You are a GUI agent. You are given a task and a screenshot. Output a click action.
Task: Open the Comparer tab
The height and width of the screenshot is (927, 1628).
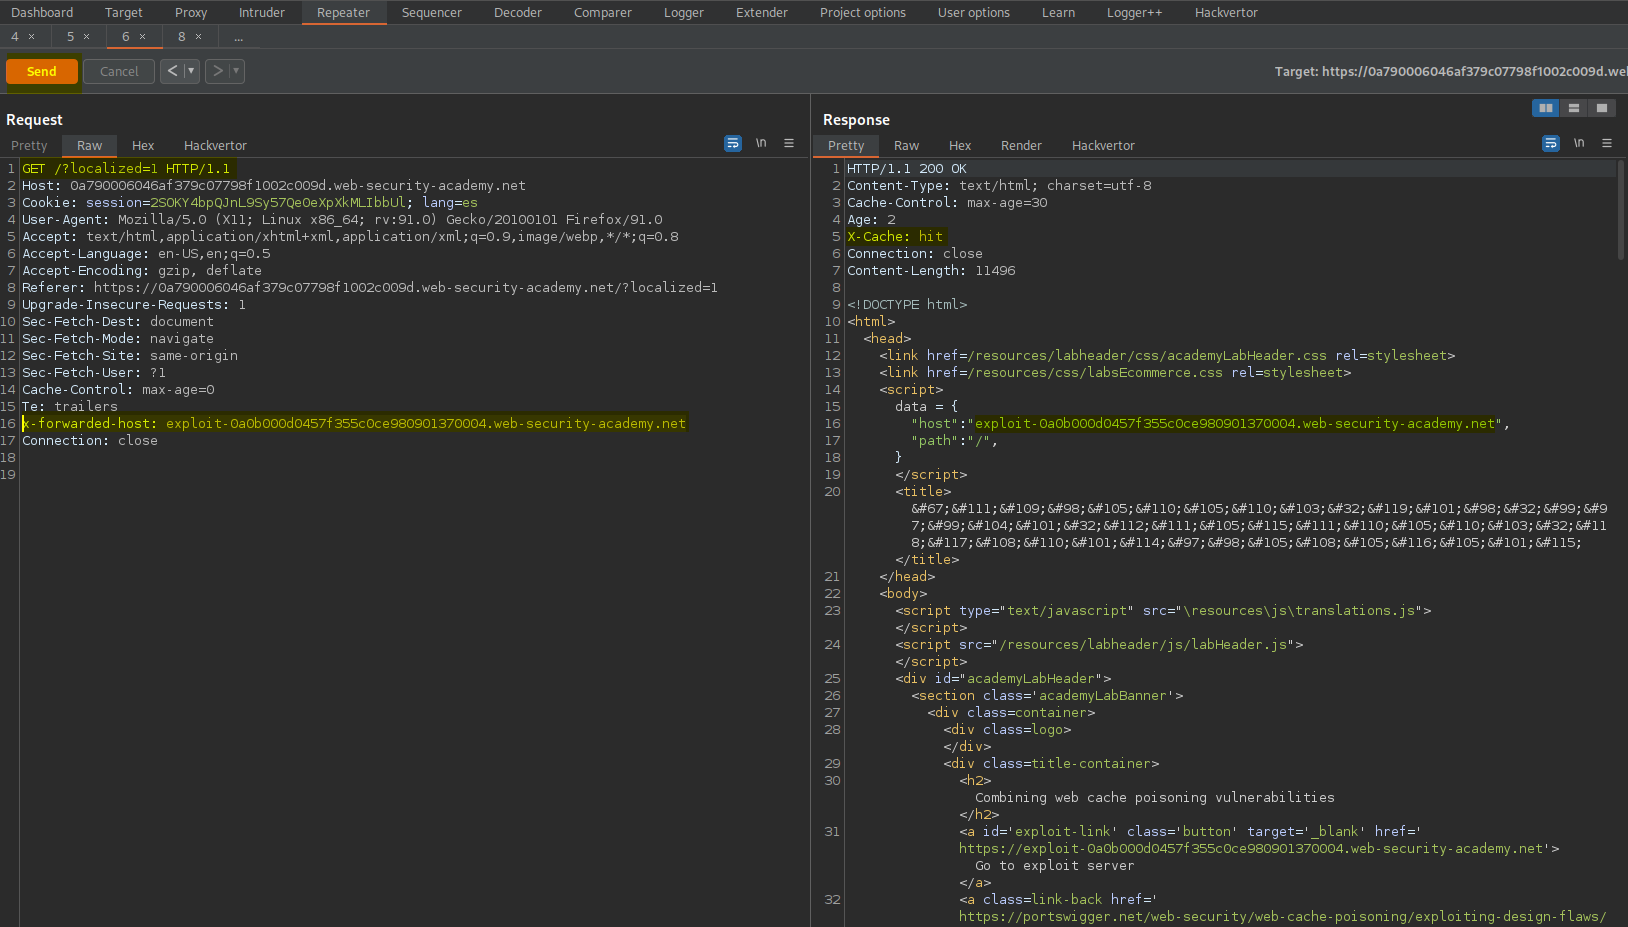point(603,13)
